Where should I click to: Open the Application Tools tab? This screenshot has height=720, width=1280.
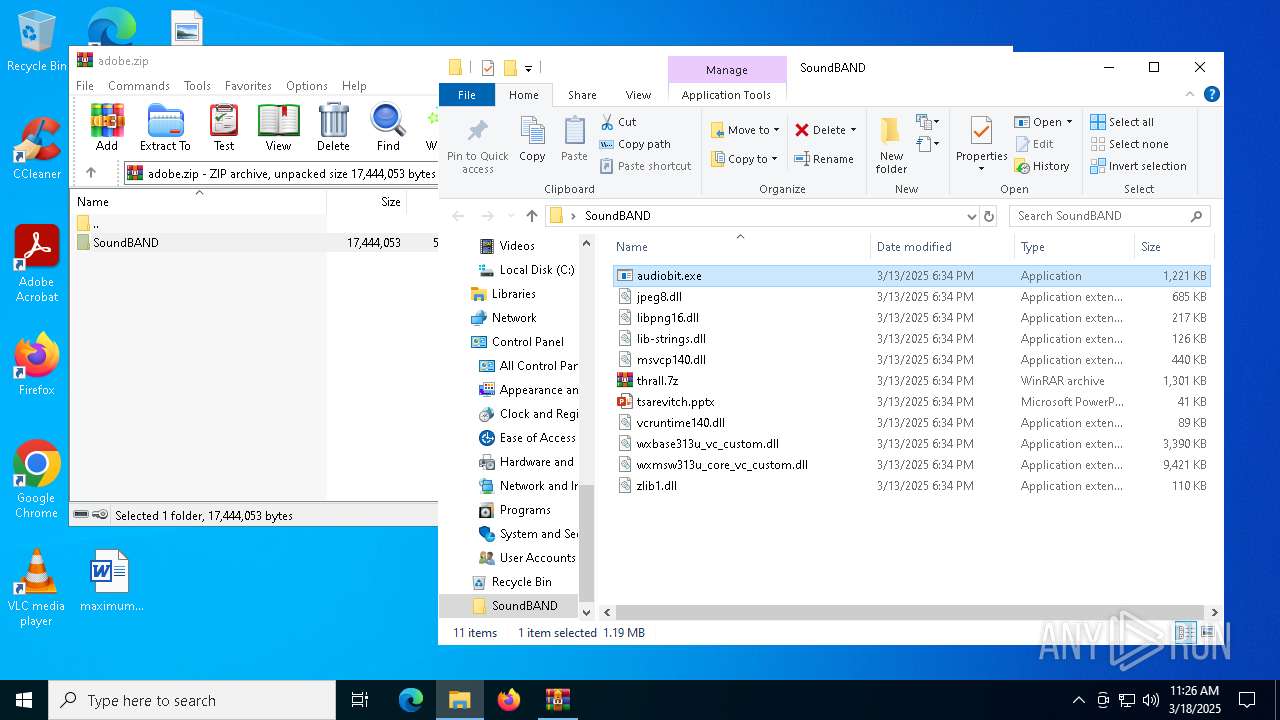(x=726, y=95)
